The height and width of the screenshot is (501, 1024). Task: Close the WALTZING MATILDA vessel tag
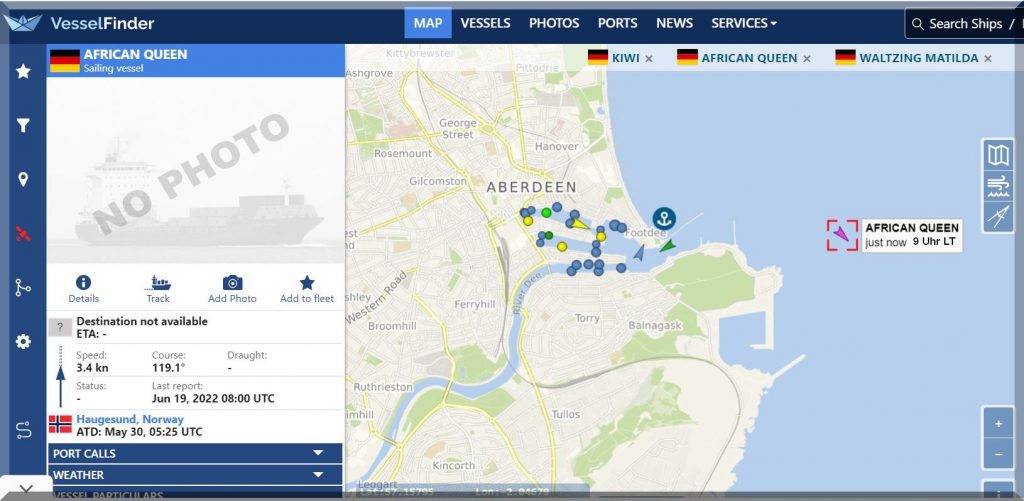pyautogui.click(x=988, y=59)
